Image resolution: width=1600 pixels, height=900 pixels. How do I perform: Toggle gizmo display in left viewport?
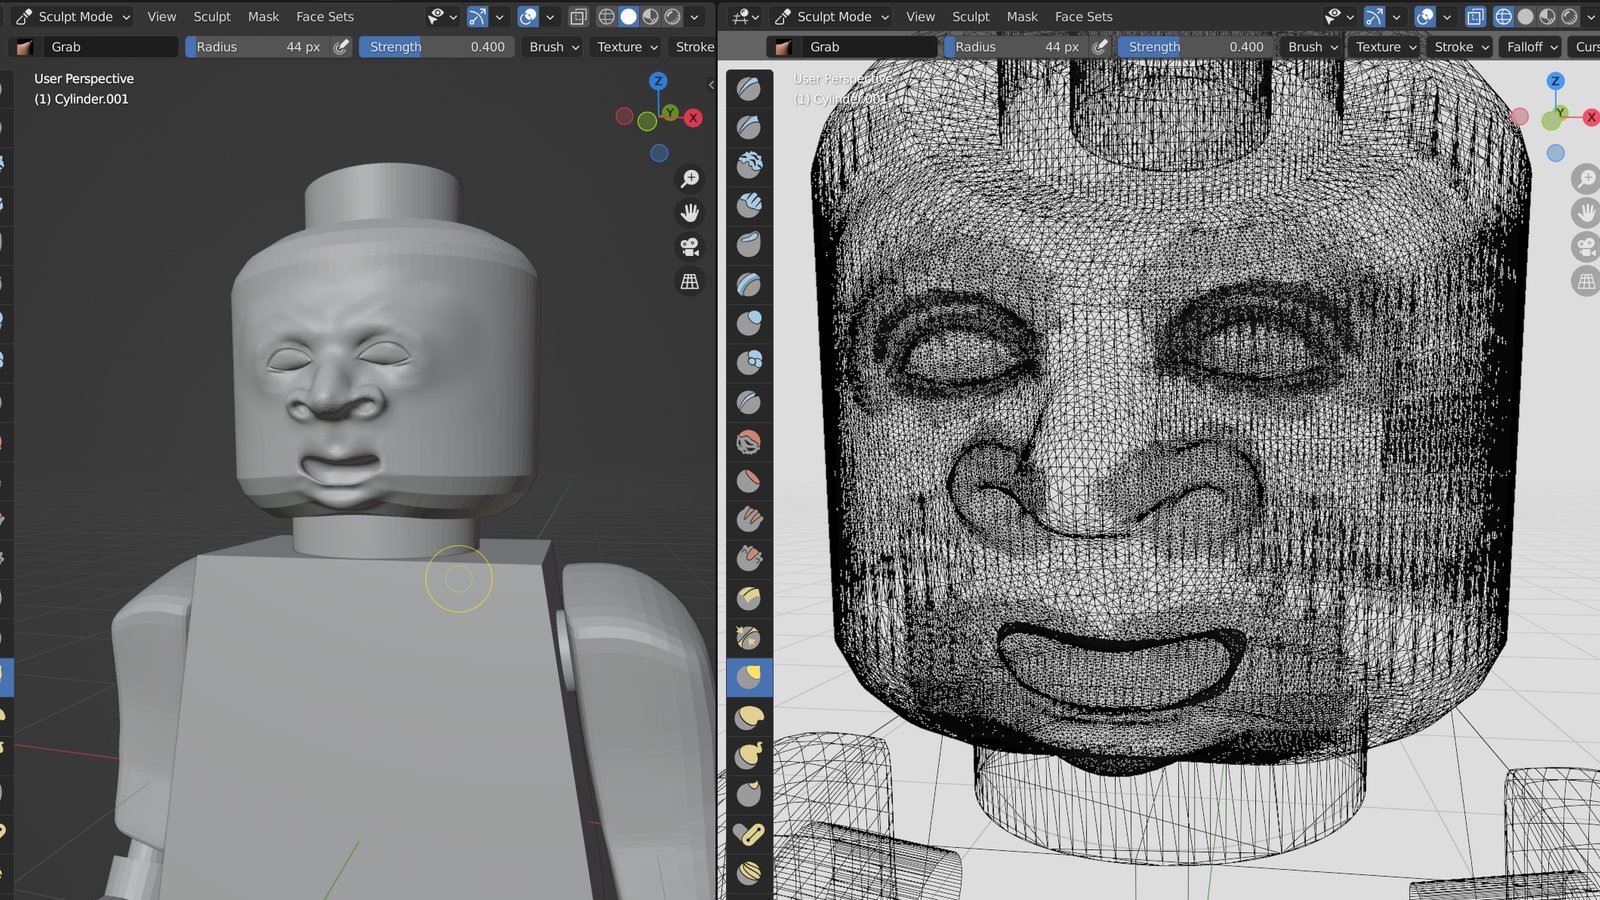point(478,17)
